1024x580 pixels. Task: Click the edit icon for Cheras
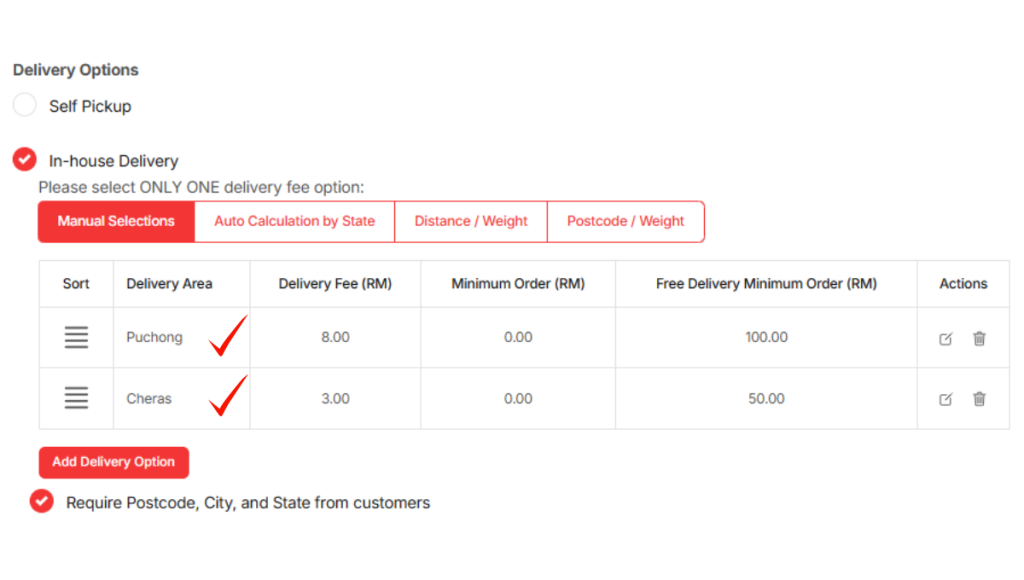click(x=946, y=399)
